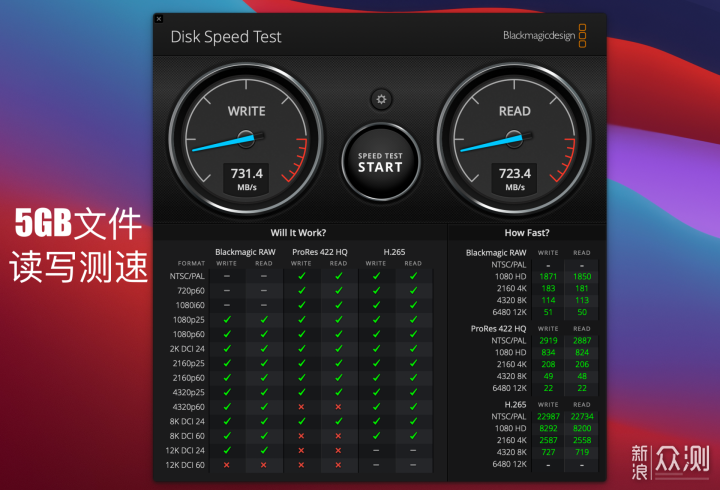This screenshot has height=490, width=720.
Task: Click Blackmagic RAW read checkmark for 12K DCI 24
Action: coord(264,451)
